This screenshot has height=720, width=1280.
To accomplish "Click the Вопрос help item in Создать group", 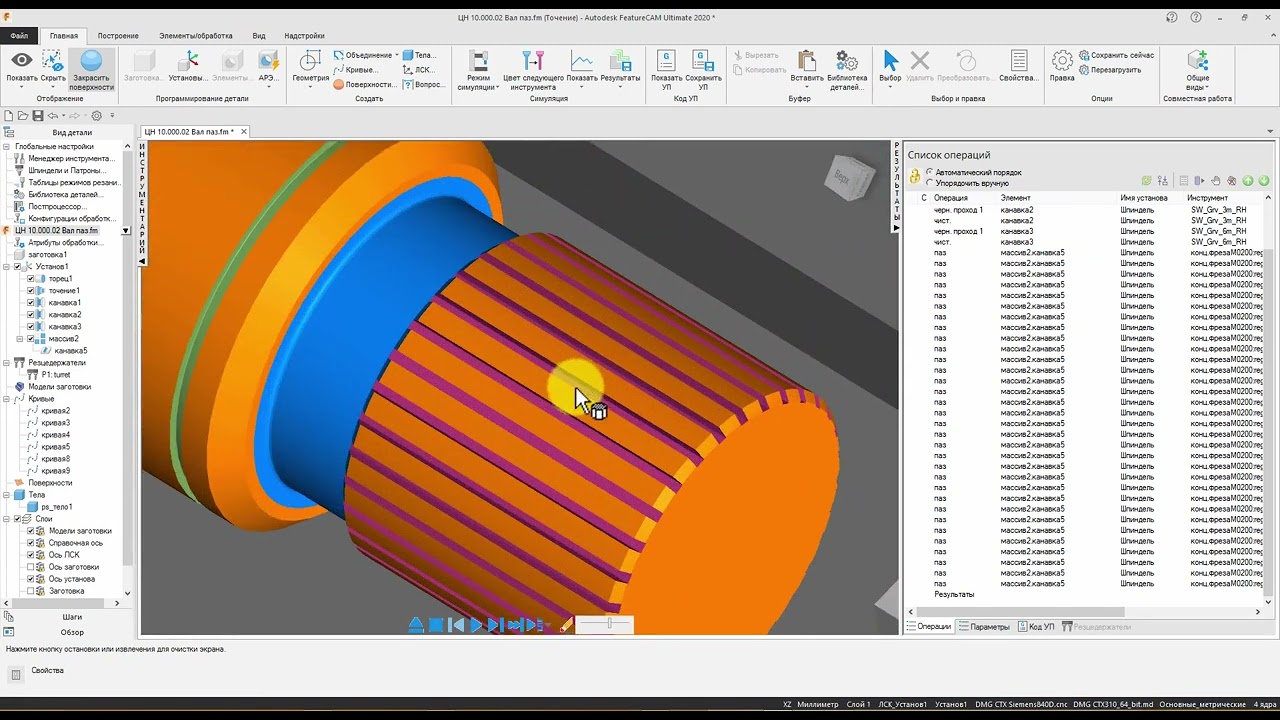I will coord(424,85).
